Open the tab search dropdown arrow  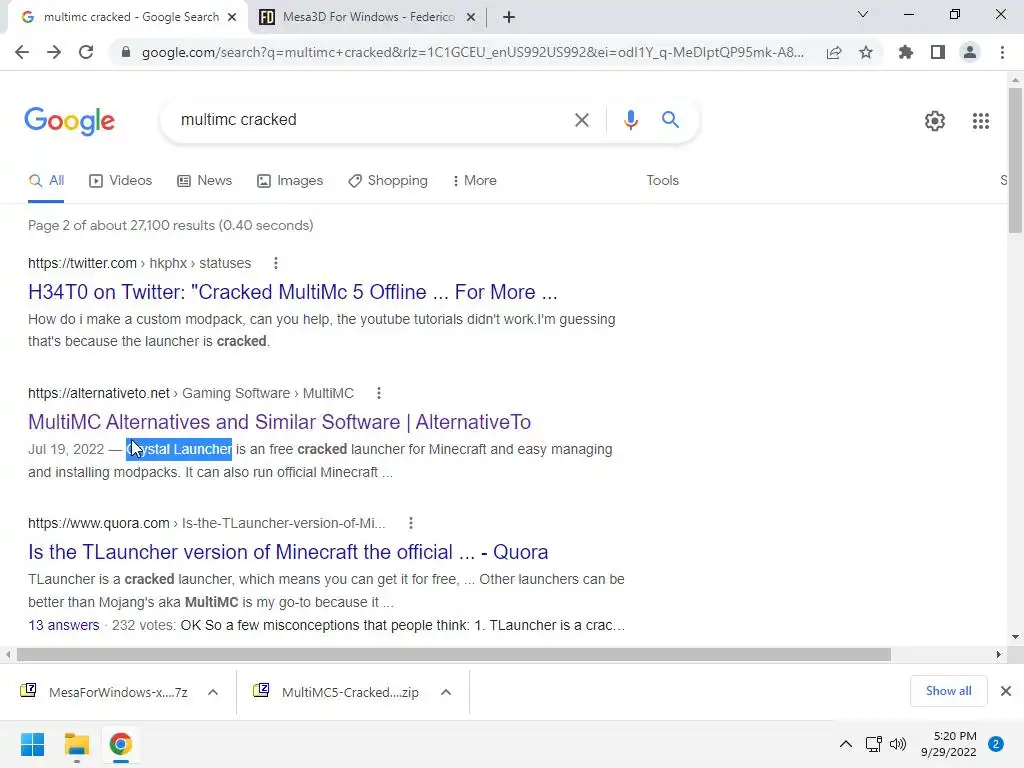point(863,14)
